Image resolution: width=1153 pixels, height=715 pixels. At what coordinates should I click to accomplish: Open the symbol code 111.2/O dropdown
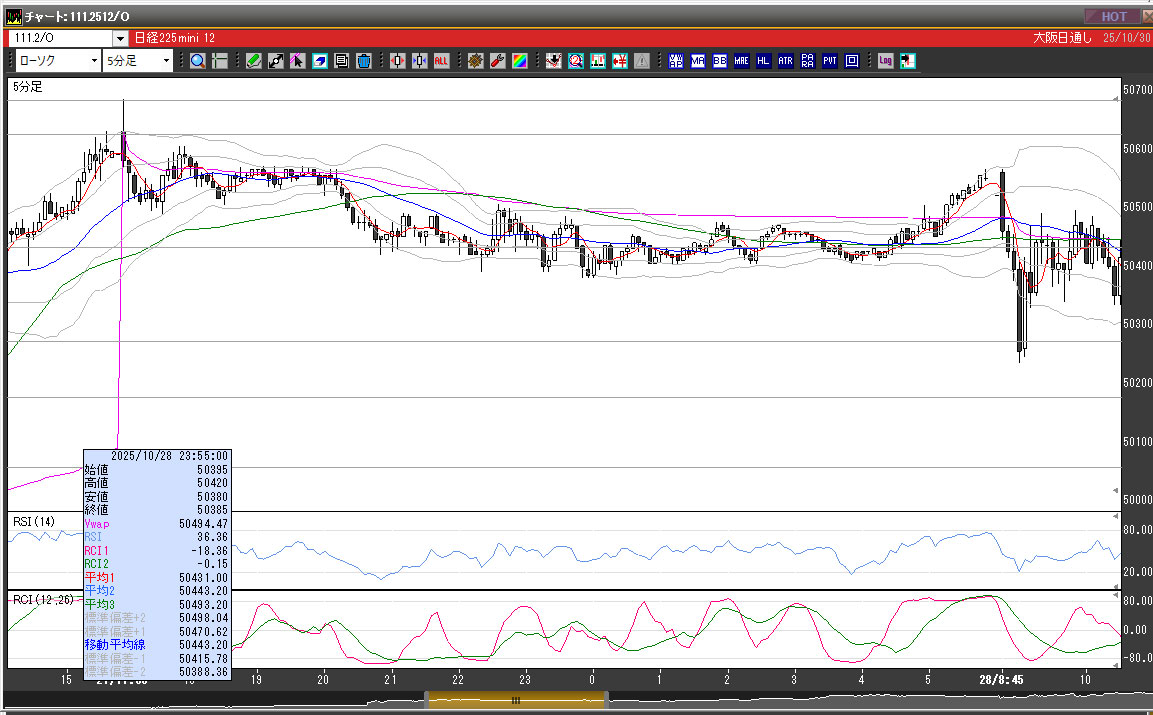click(x=121, y=38)
